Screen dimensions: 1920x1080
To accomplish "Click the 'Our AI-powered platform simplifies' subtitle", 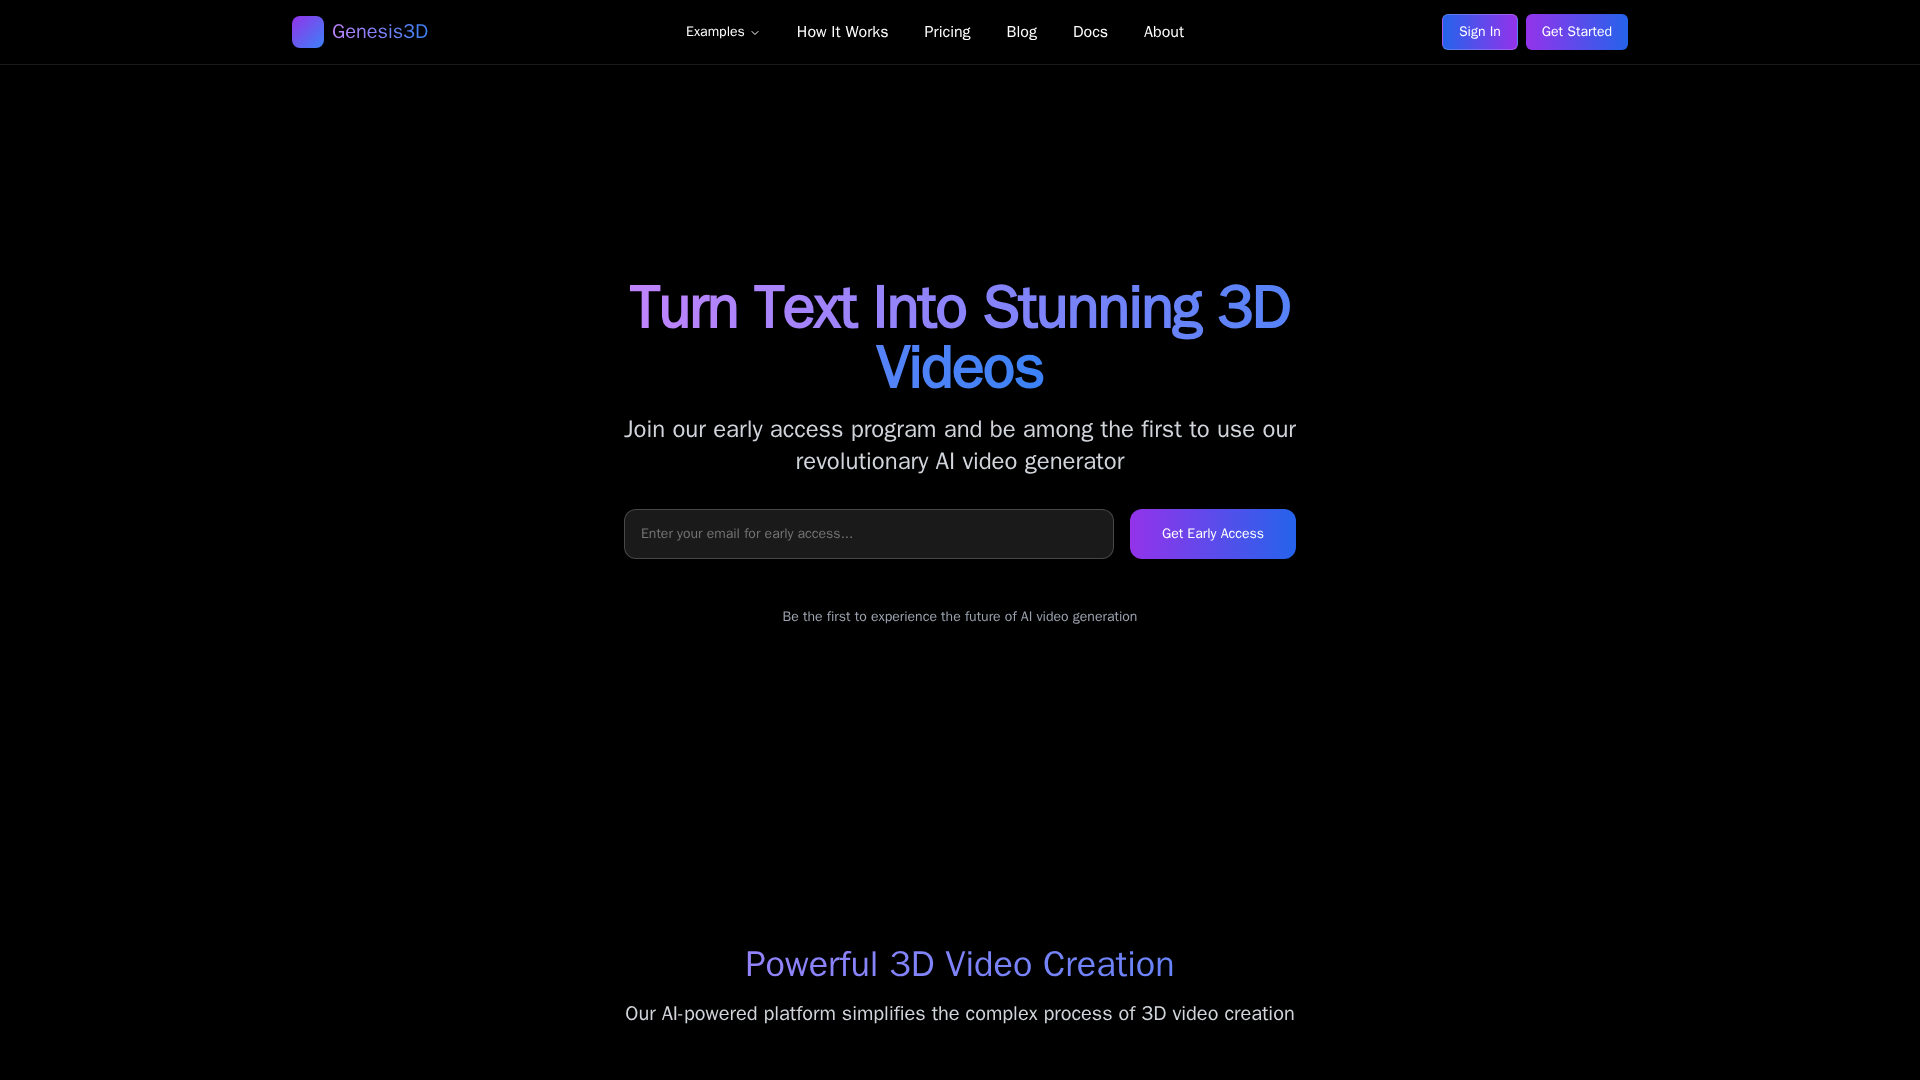I will point(959,1013).
